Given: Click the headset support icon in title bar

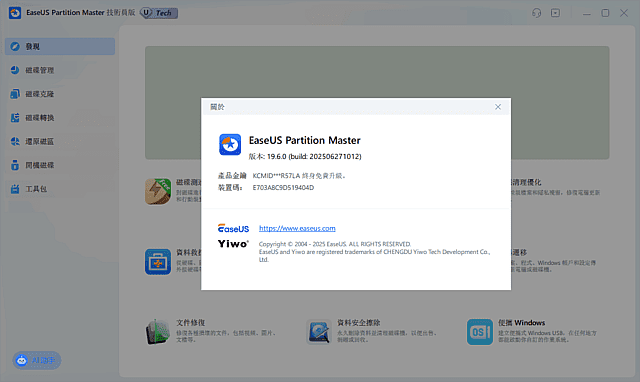Looking at the screenshot, I should pos(536,13).
